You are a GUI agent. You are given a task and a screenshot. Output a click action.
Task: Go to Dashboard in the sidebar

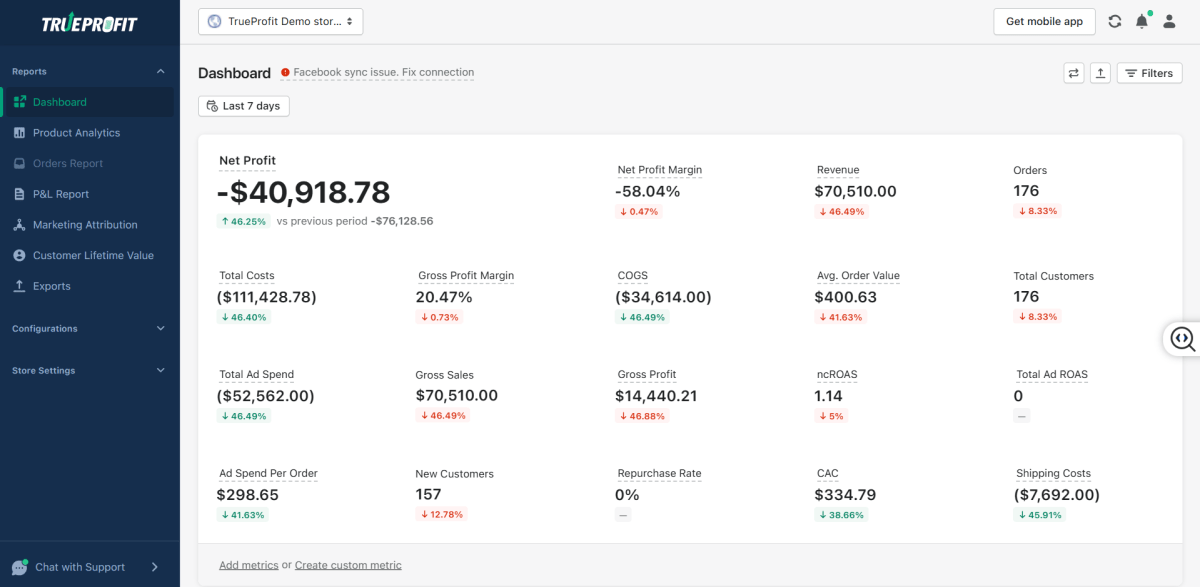click(88, 102)
